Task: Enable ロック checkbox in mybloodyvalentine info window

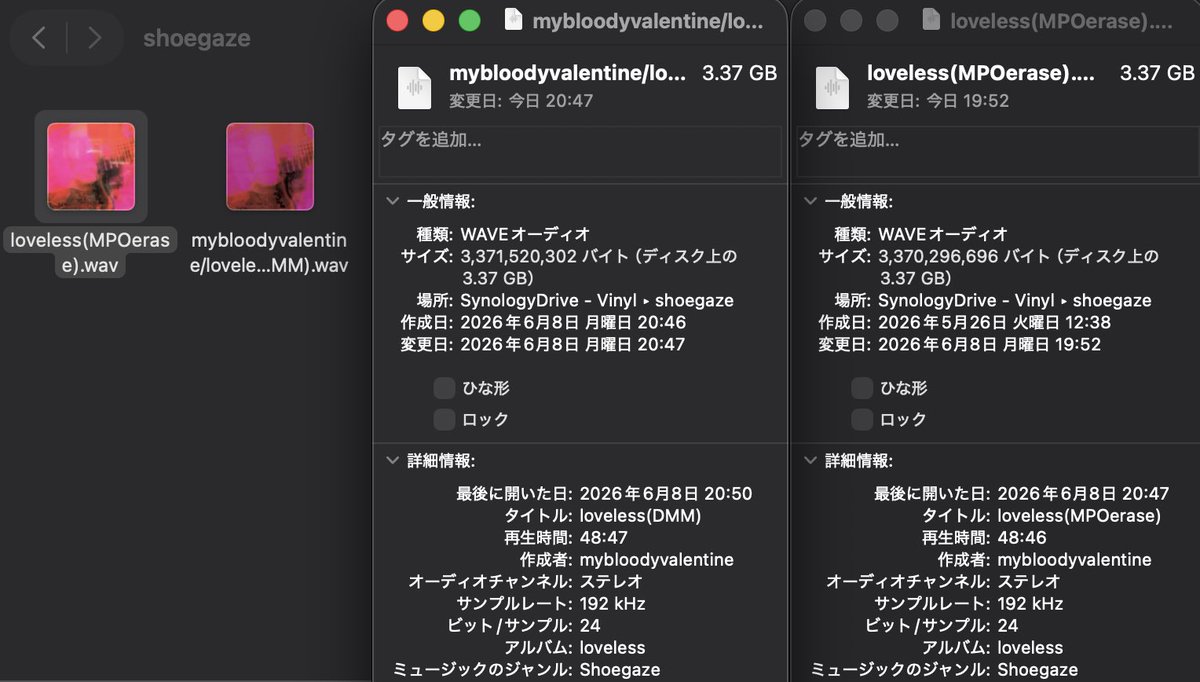Action: click(x=444, y=419)
